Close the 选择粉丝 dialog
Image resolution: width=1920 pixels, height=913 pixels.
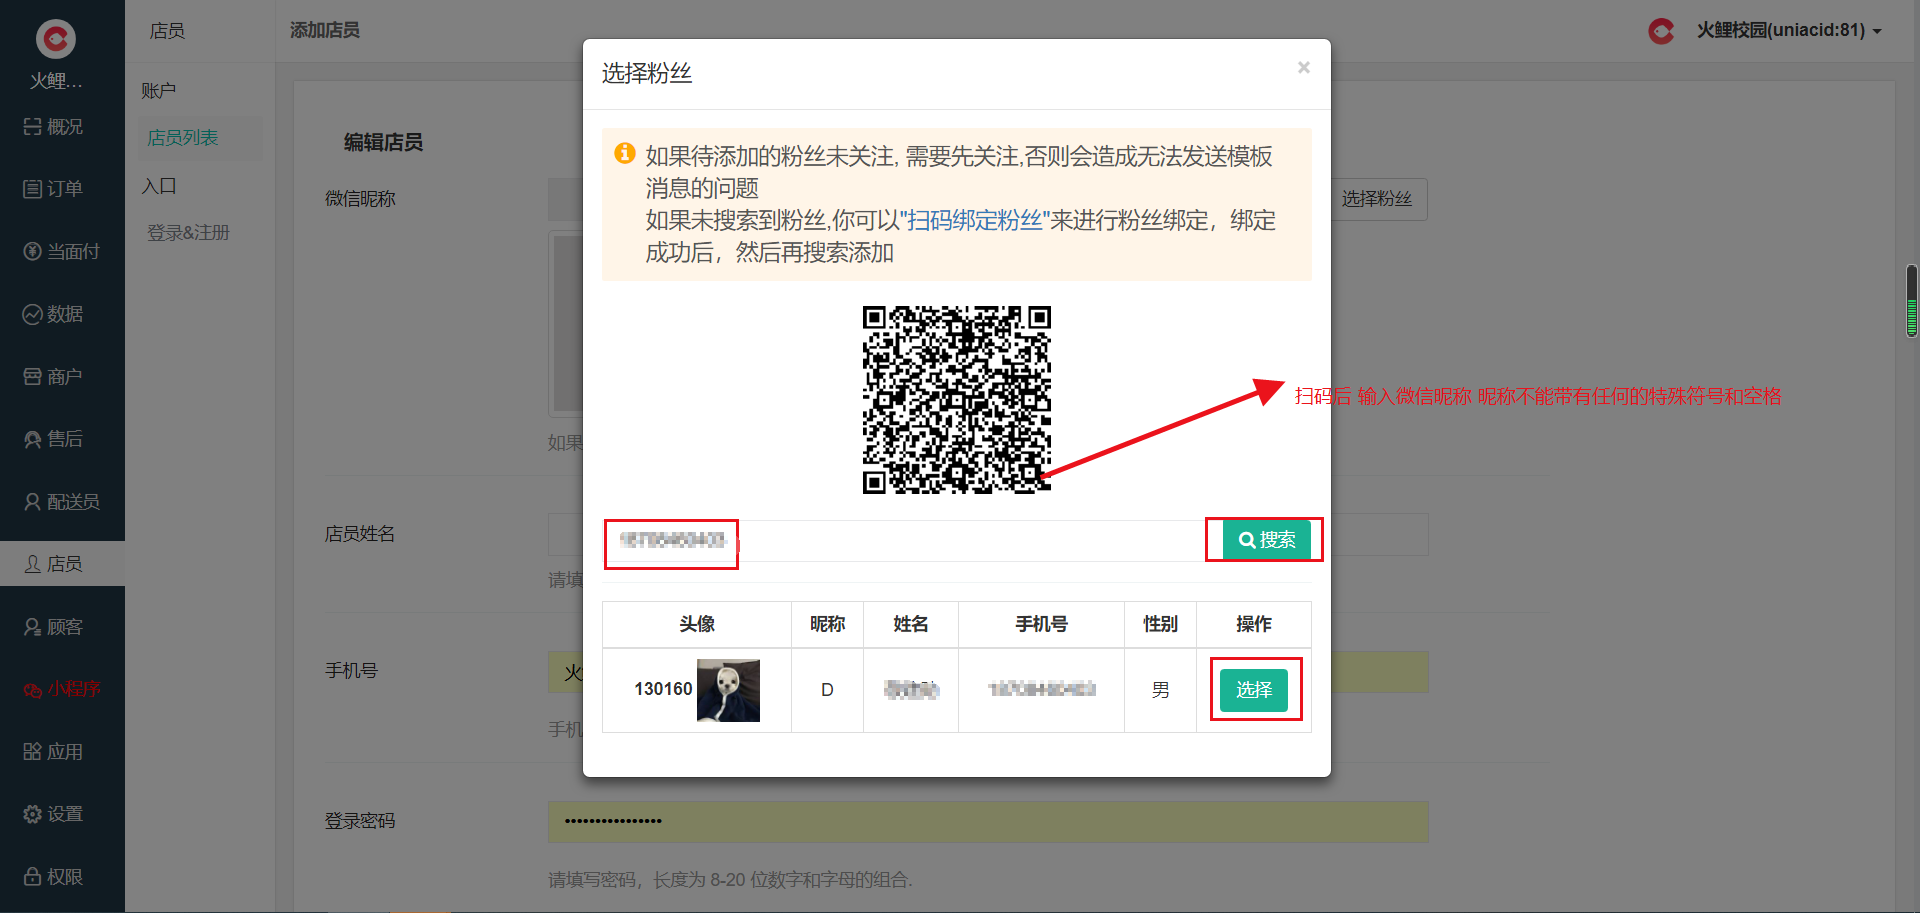point(1304,67)
